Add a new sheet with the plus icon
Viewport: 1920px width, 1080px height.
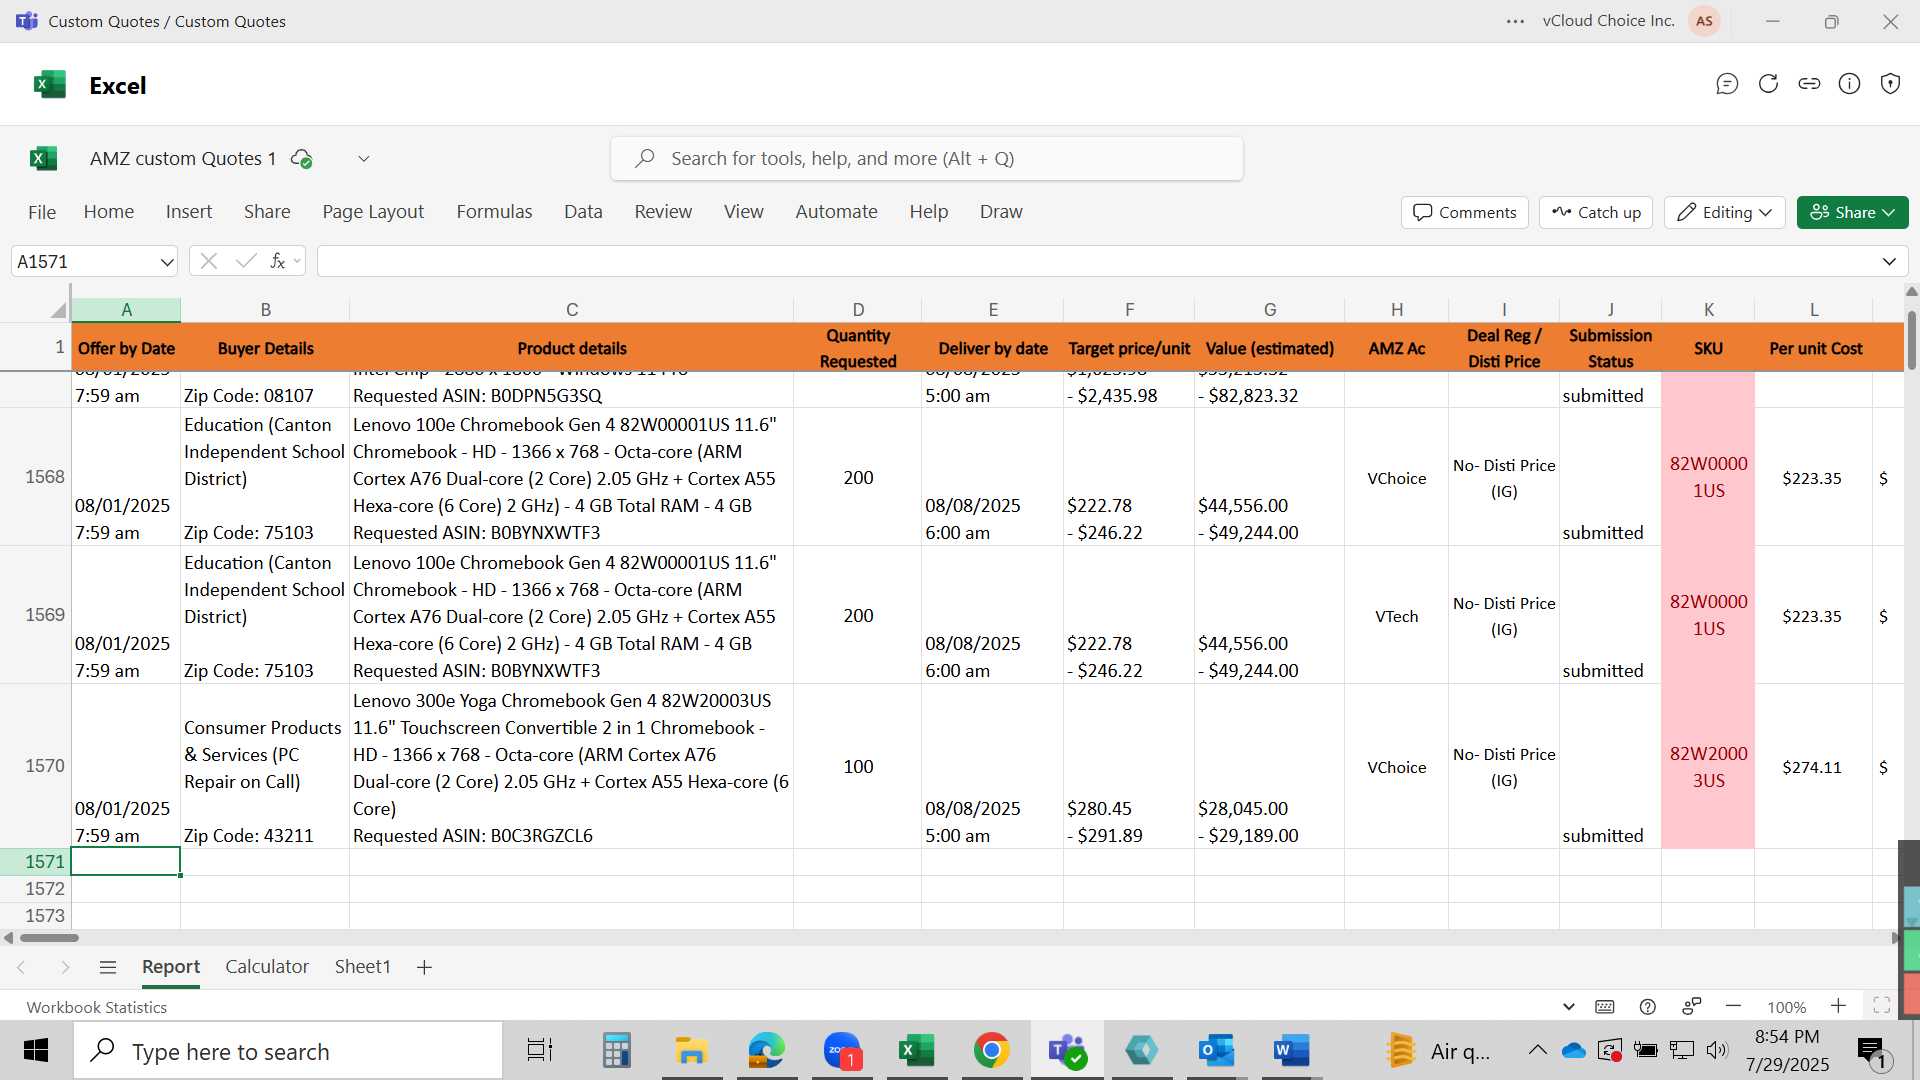point(424,967)
